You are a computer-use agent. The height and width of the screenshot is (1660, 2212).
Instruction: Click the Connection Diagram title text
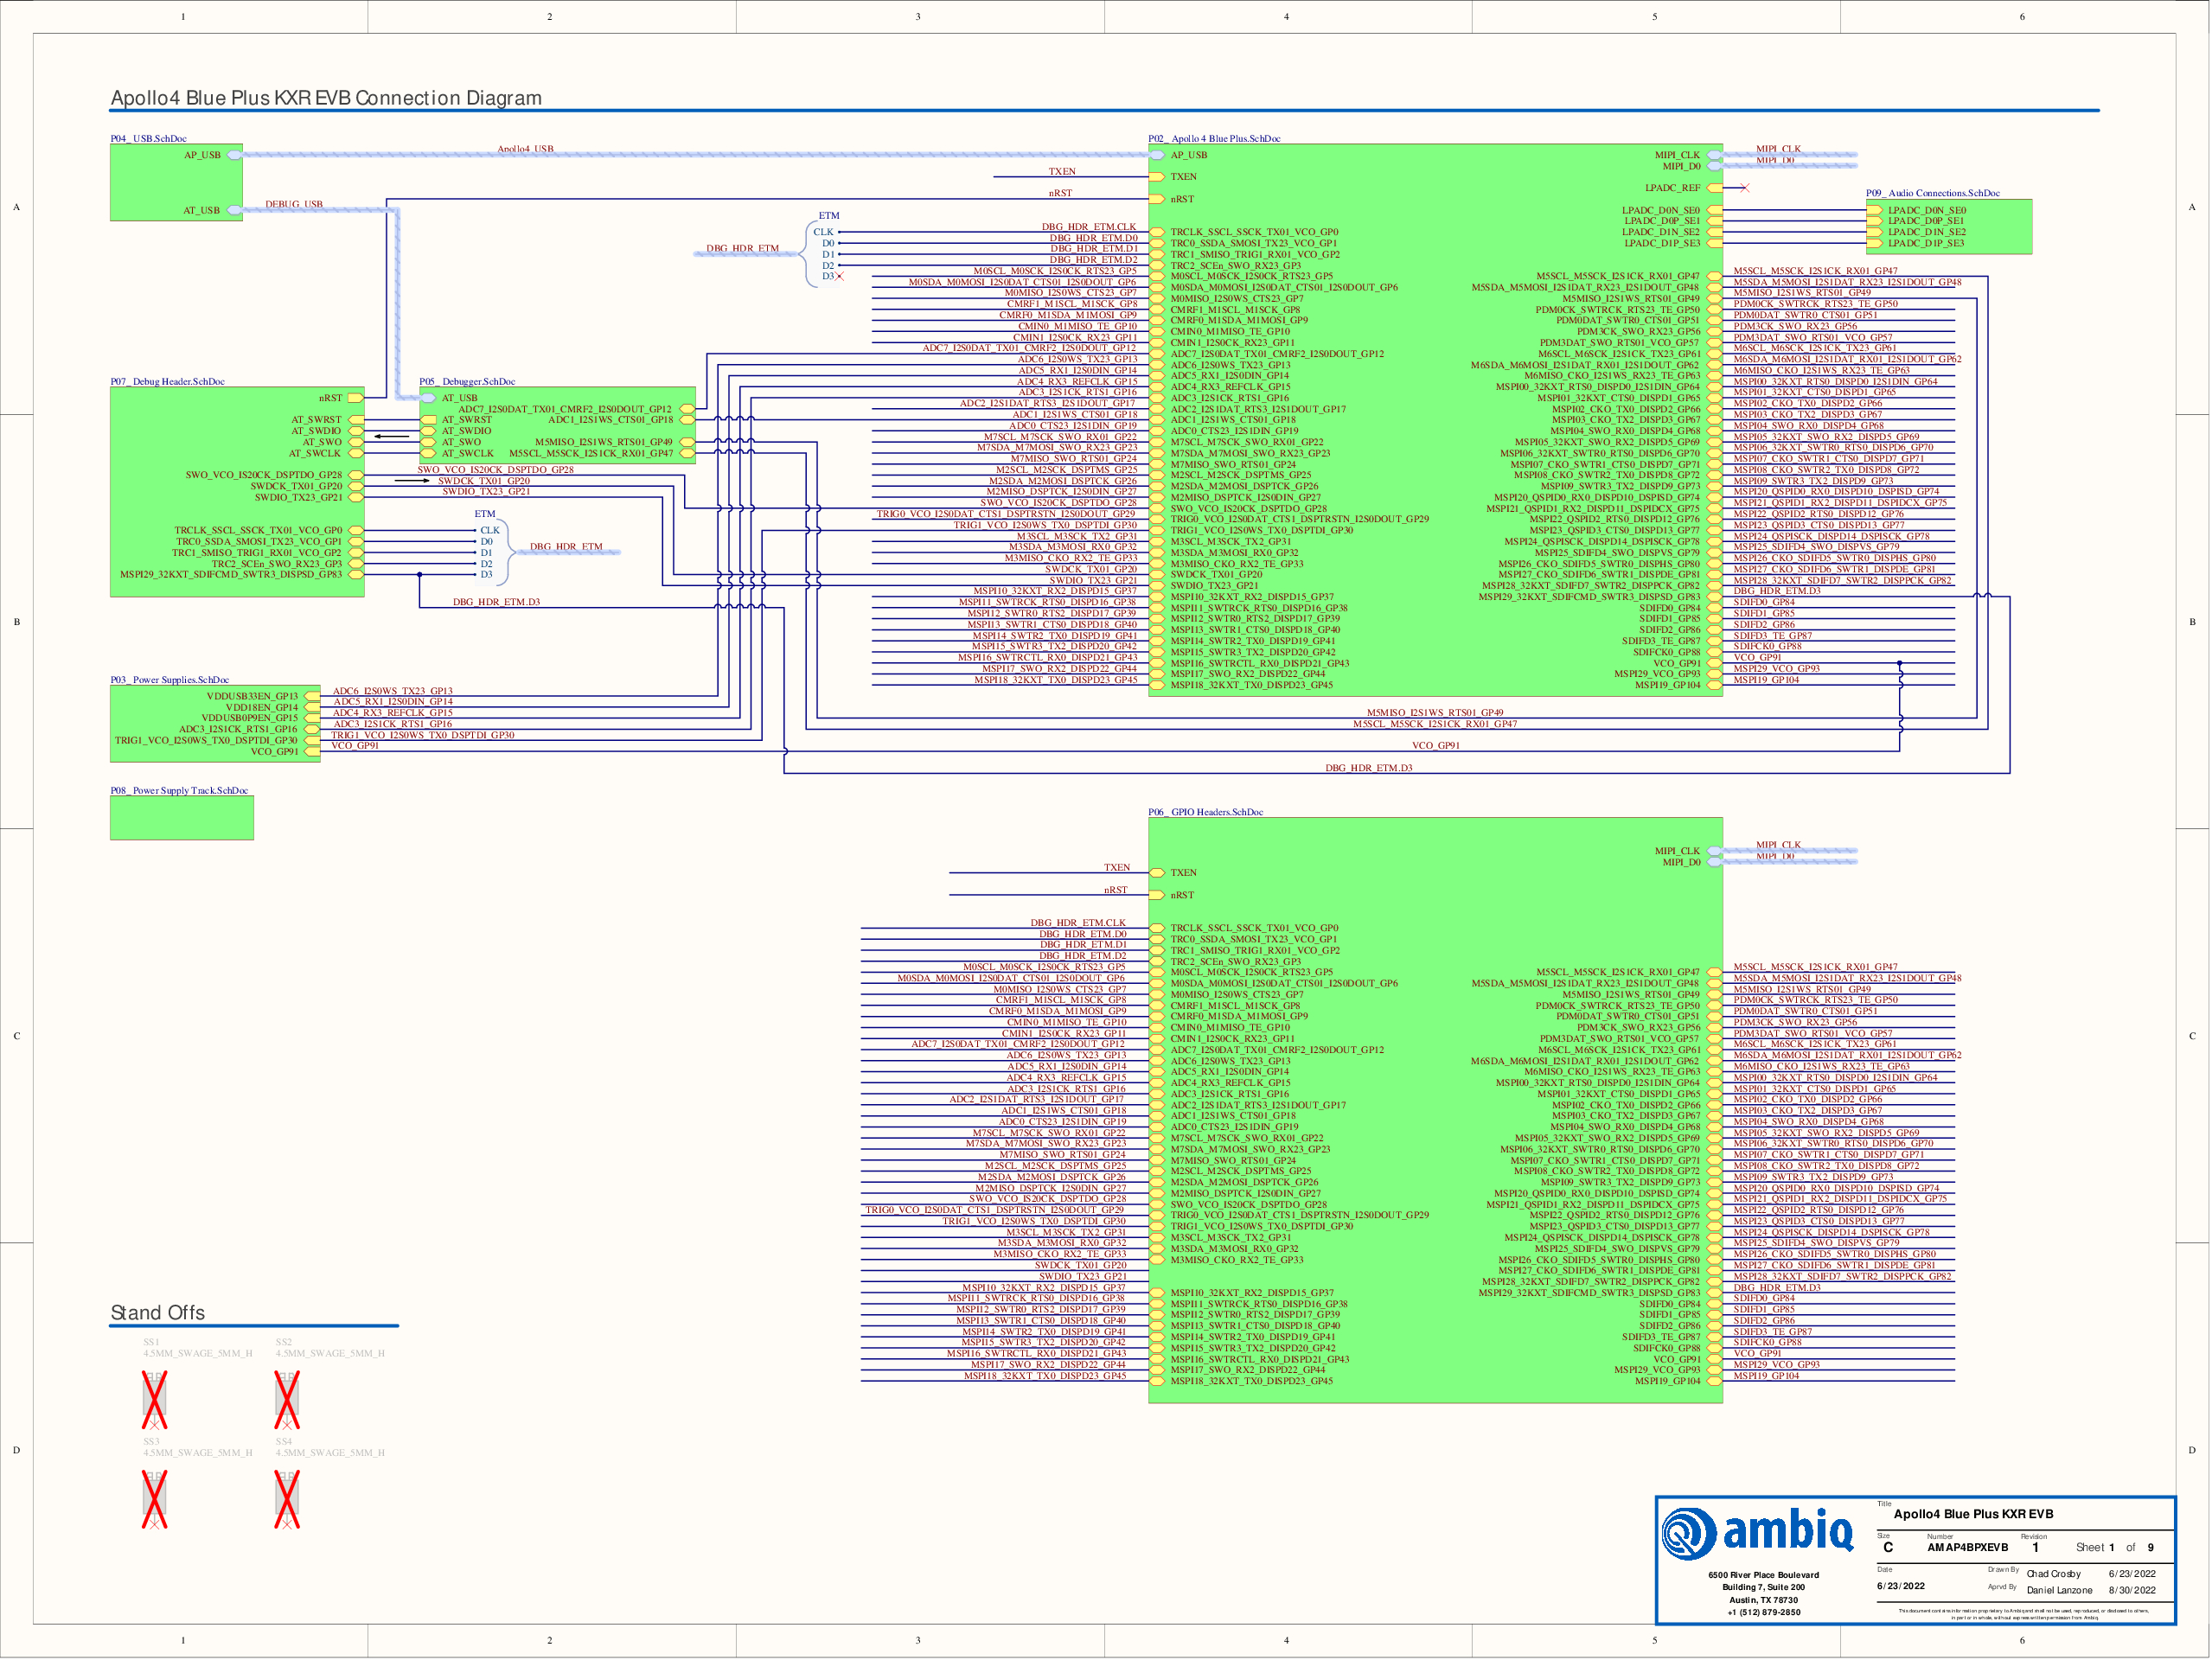[x=325, y=98]
